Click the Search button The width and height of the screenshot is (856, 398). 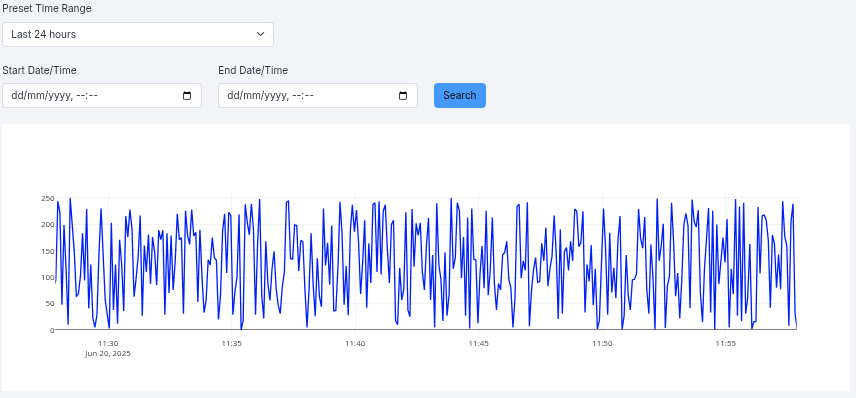[x=460, y=96]
